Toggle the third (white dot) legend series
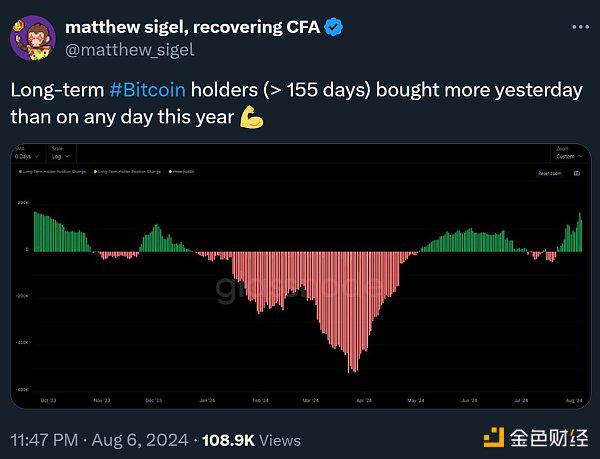 pos(182,172)
